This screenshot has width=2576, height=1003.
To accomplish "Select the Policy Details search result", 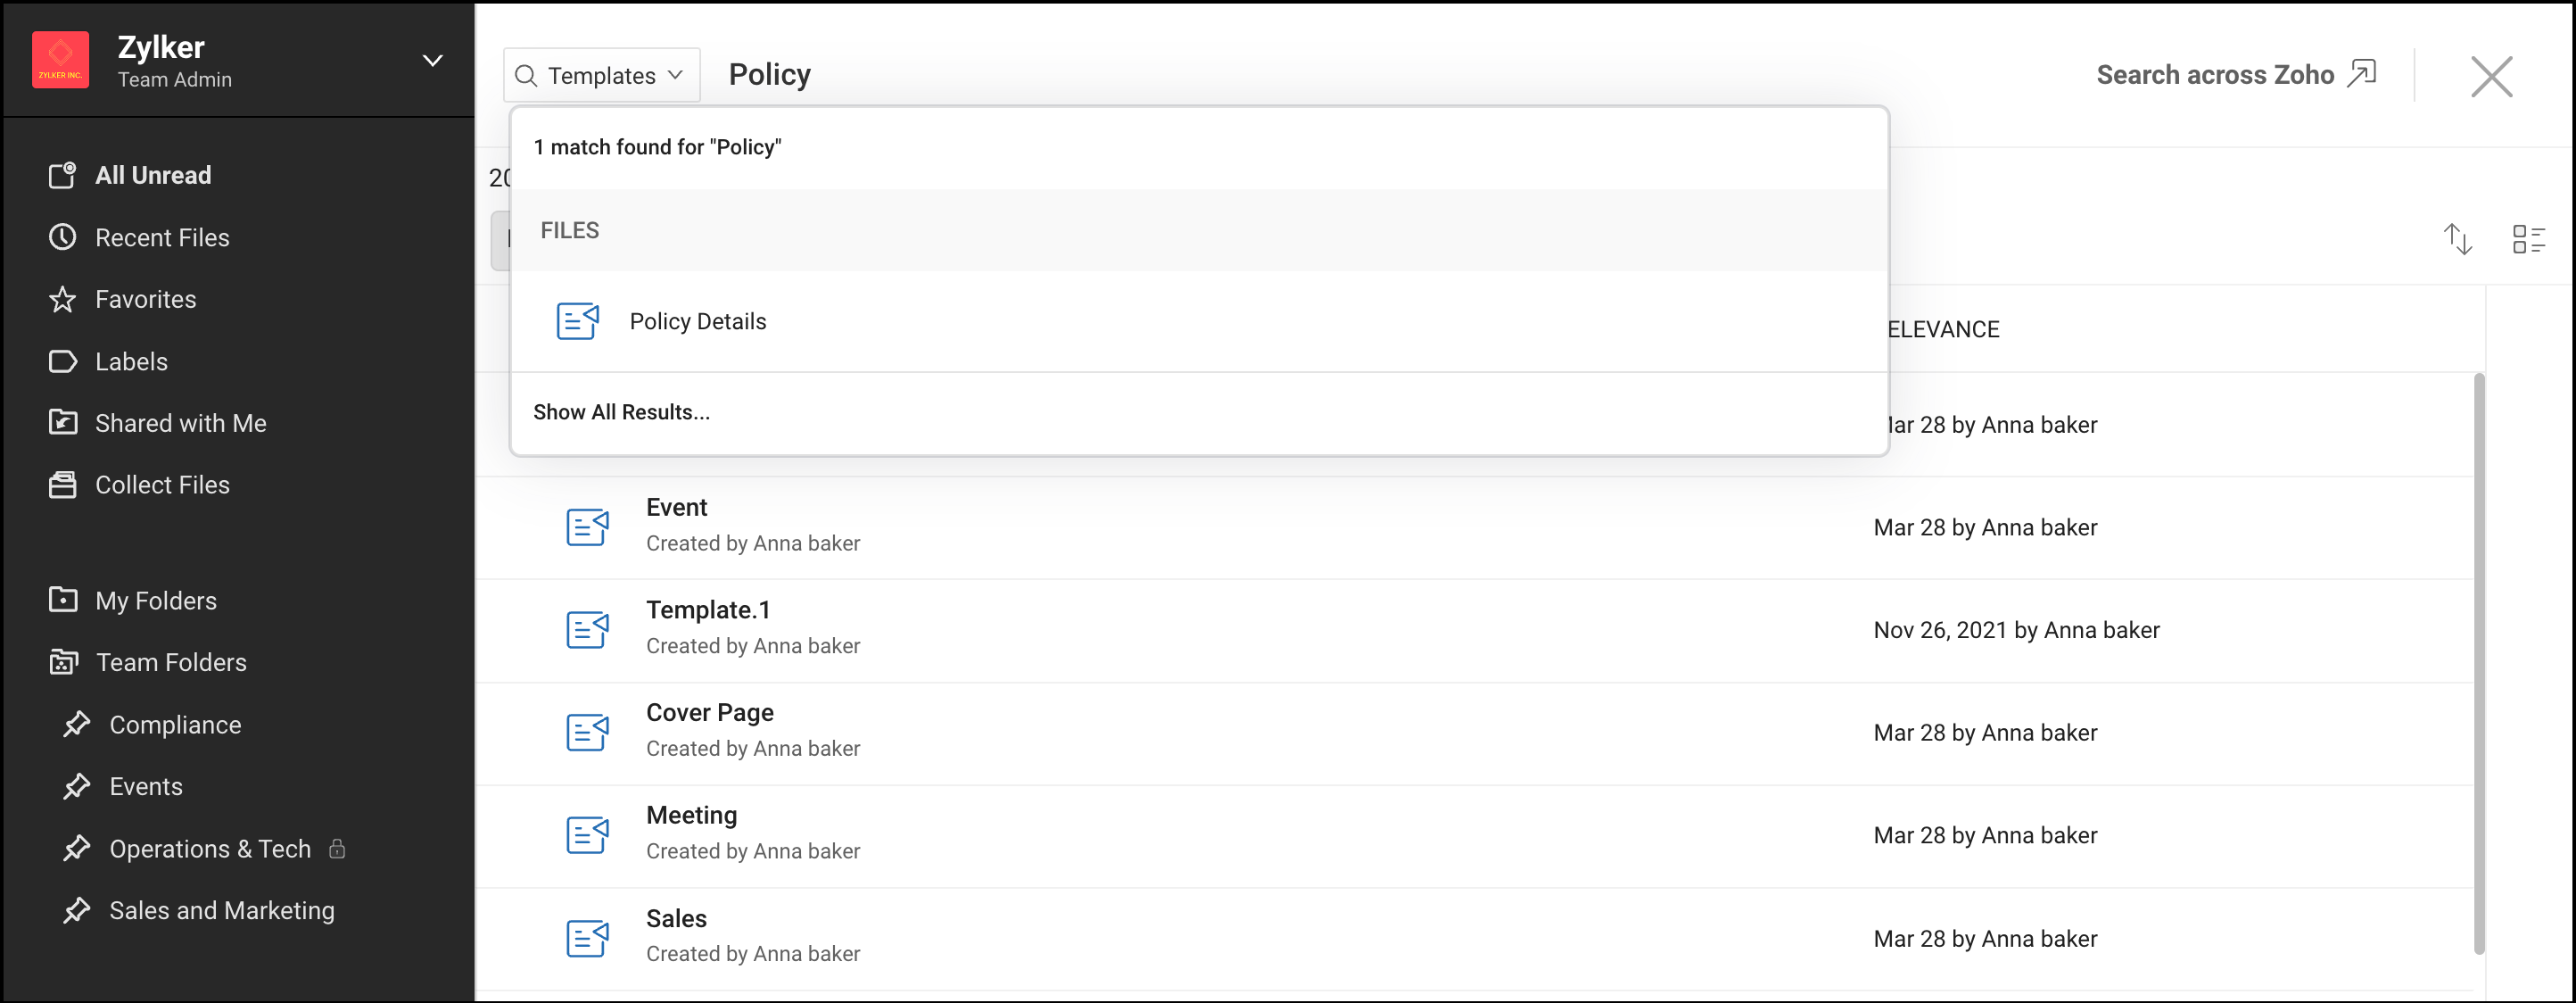I will coord(1198,321).
